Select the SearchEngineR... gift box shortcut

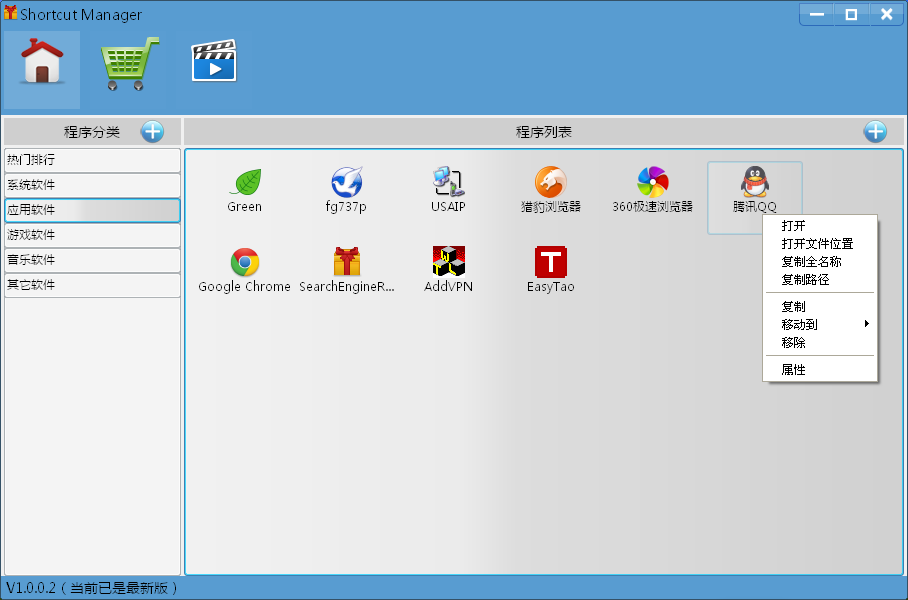tap(346, 270)
